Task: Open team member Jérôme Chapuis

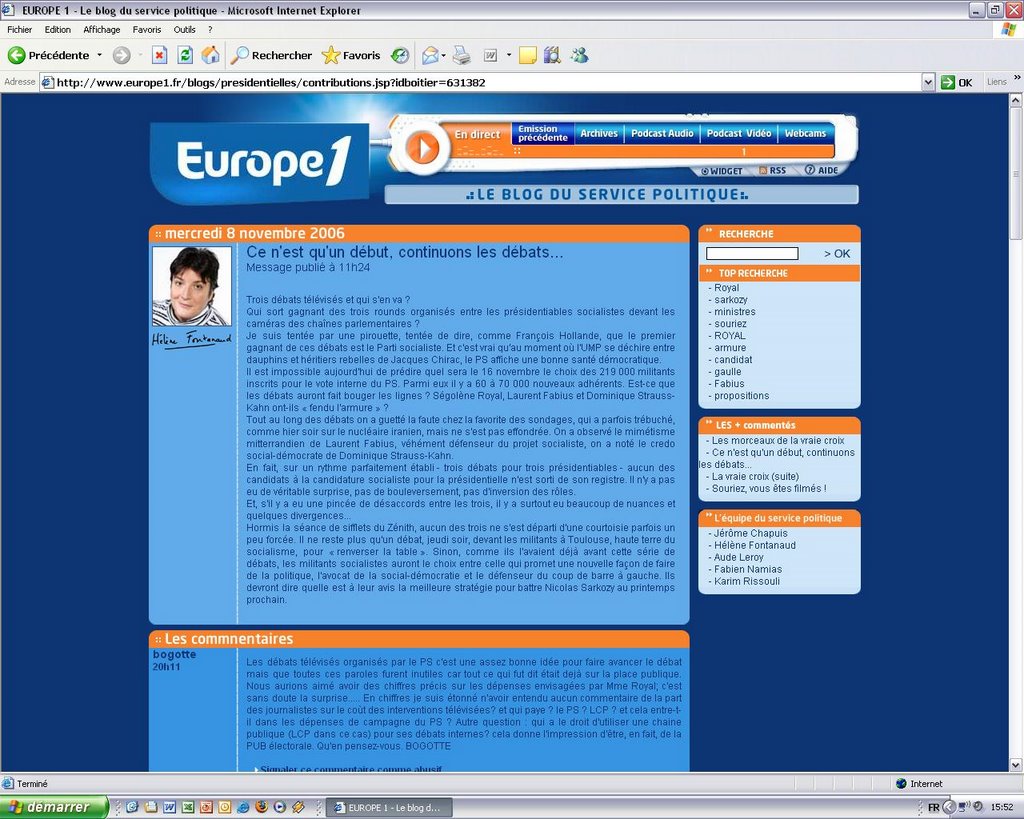Action: 750,534
